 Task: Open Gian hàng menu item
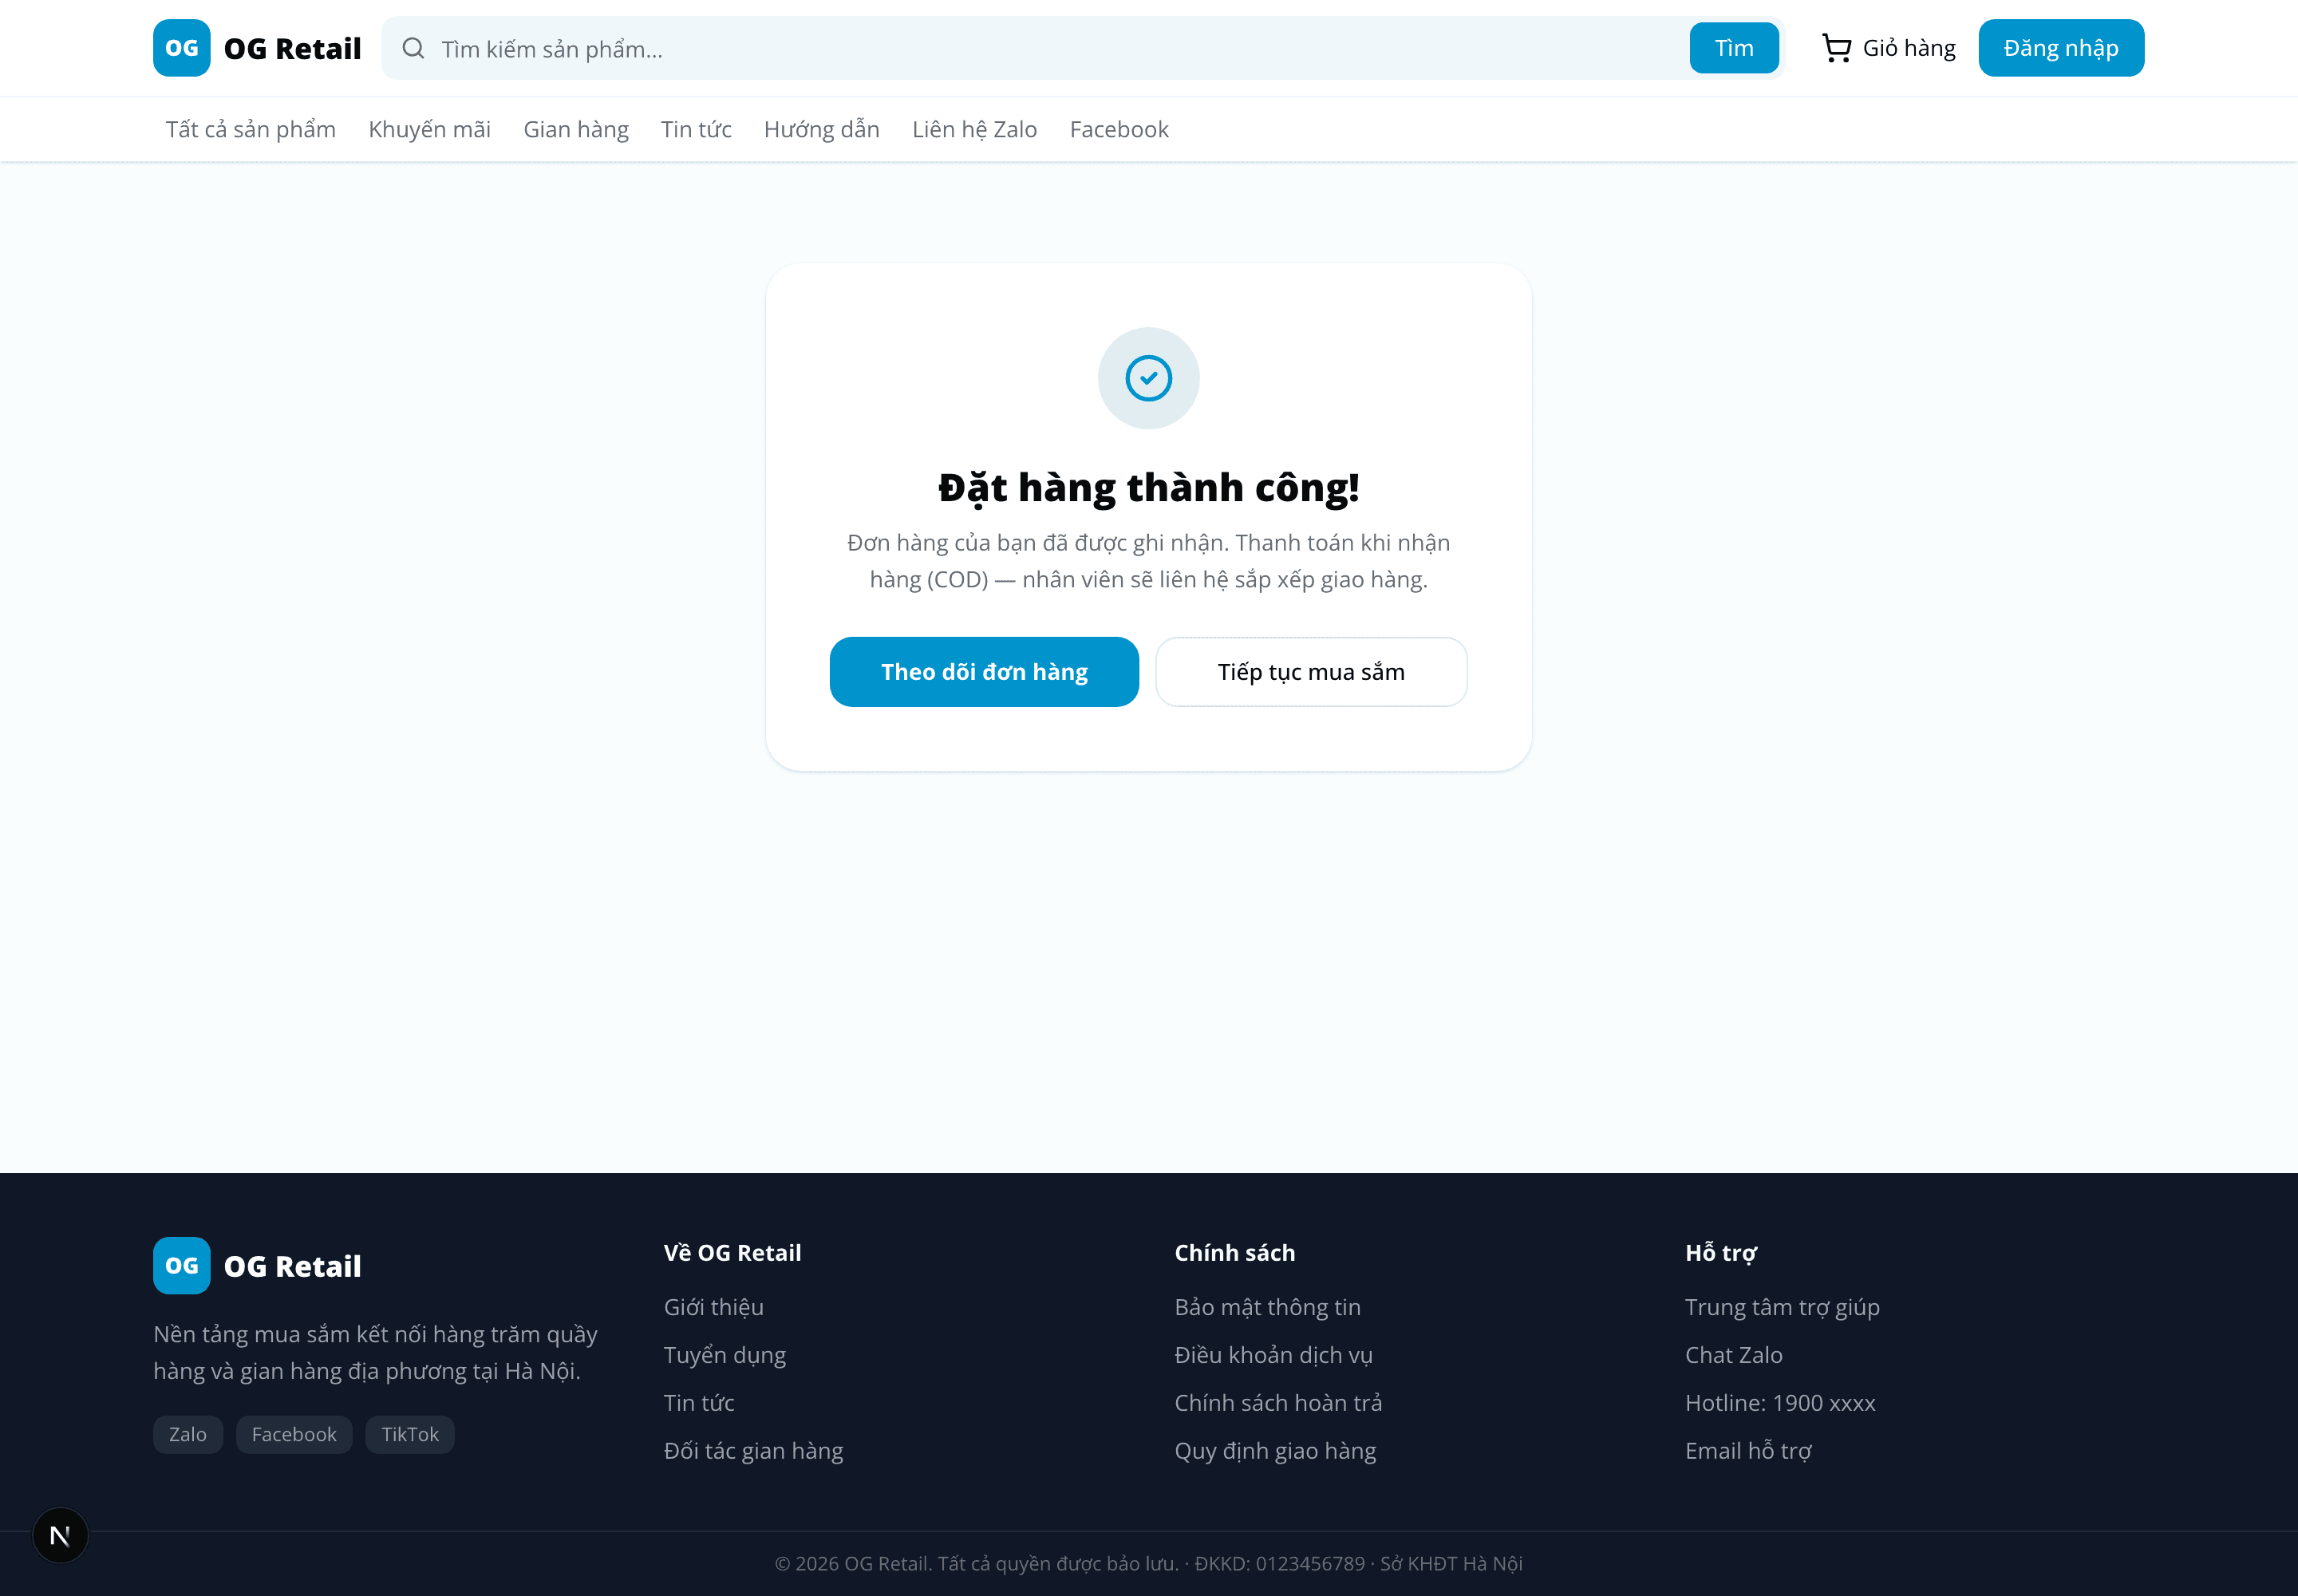(x=576, y=129)
